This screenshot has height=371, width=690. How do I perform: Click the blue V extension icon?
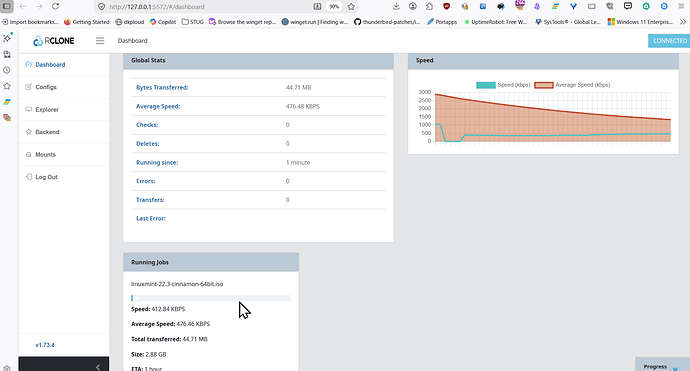click(573, 6)
